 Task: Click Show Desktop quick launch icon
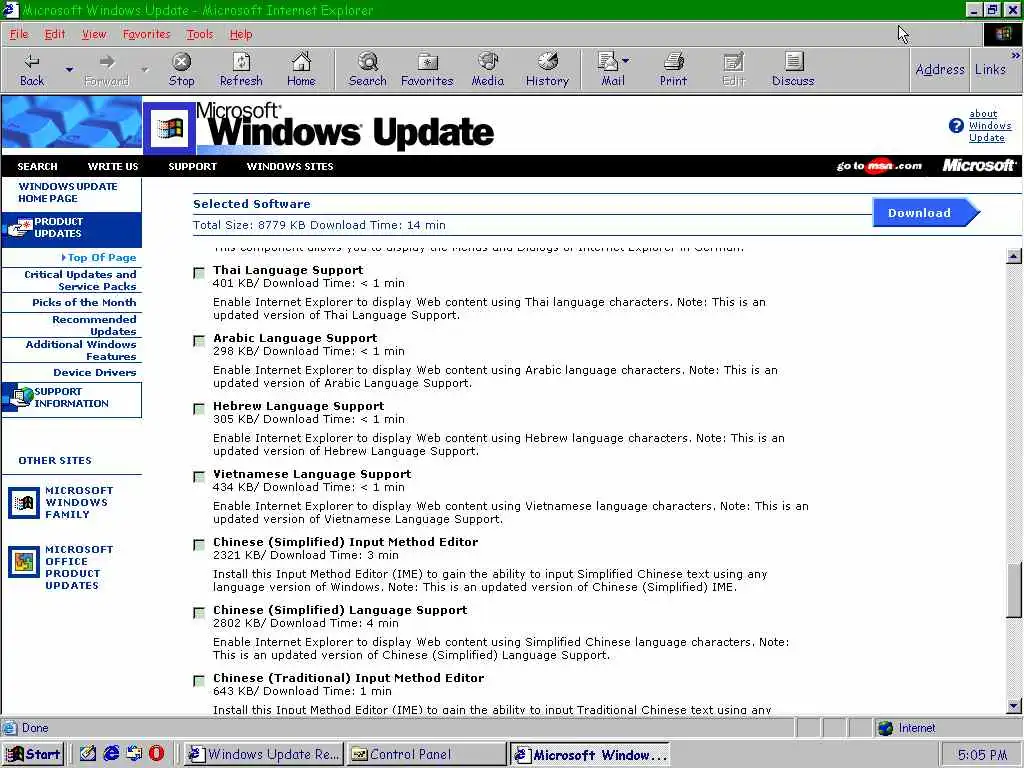click(88, 754)
